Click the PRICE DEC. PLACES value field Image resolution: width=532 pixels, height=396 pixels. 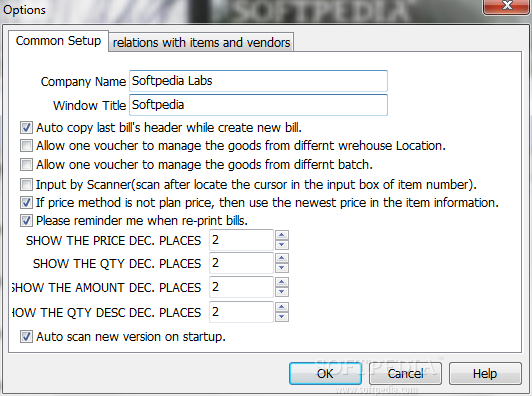click(241, 240)
